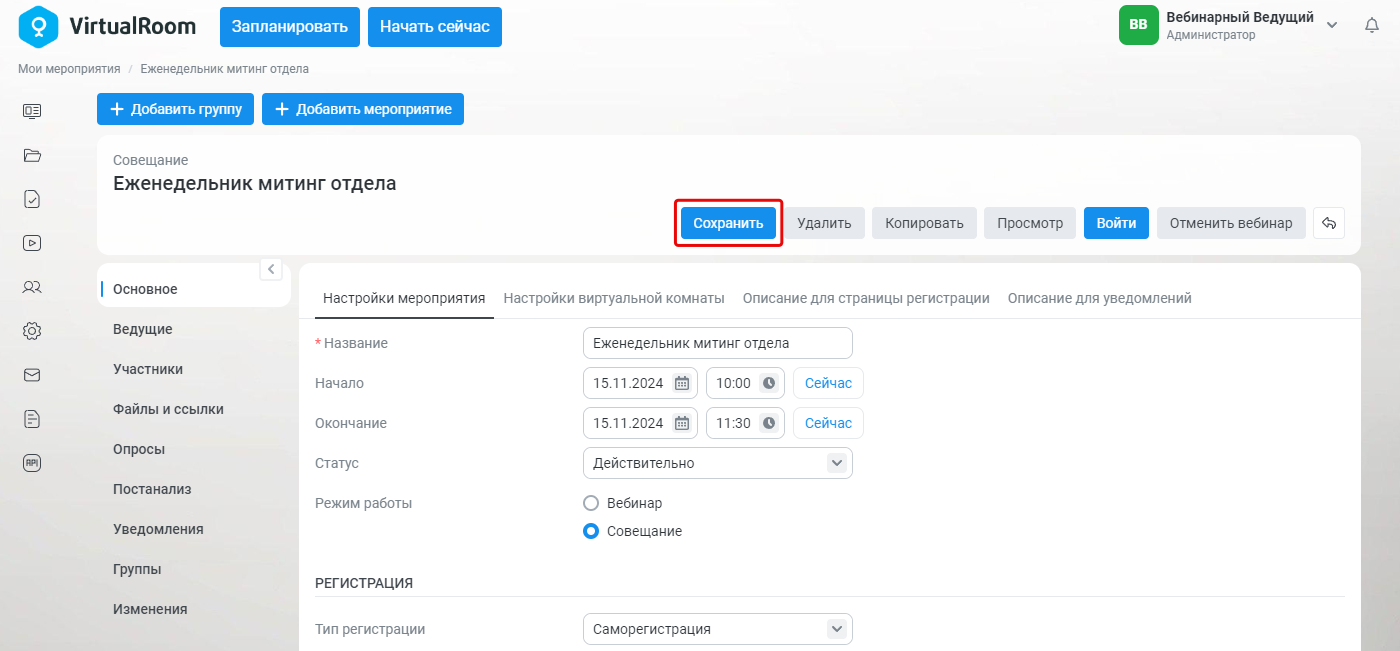
Task: Go to Ведущие section
Action: tap(143, 329)
